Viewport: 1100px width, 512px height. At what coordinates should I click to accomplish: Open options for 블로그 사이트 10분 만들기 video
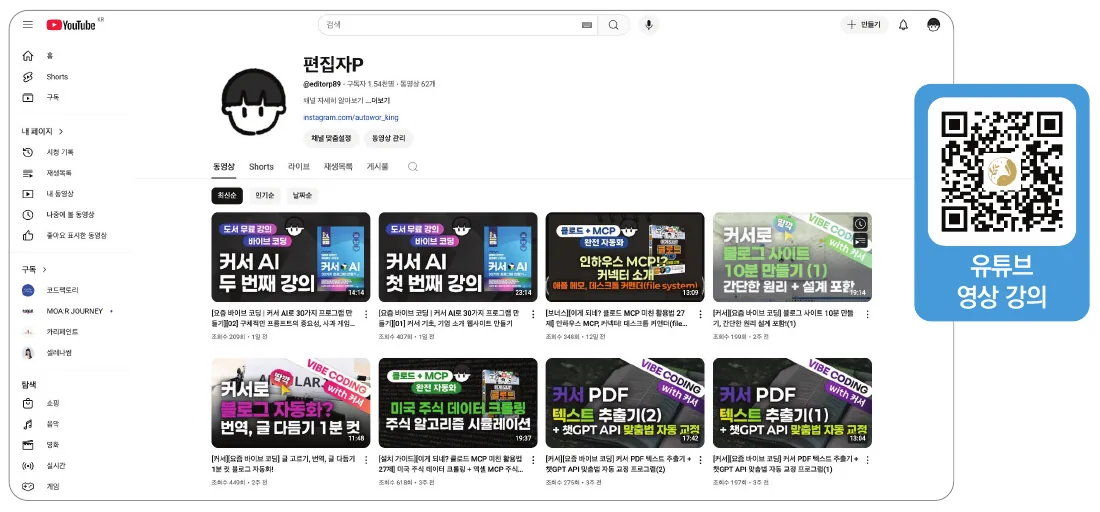(x=867, y=314)
